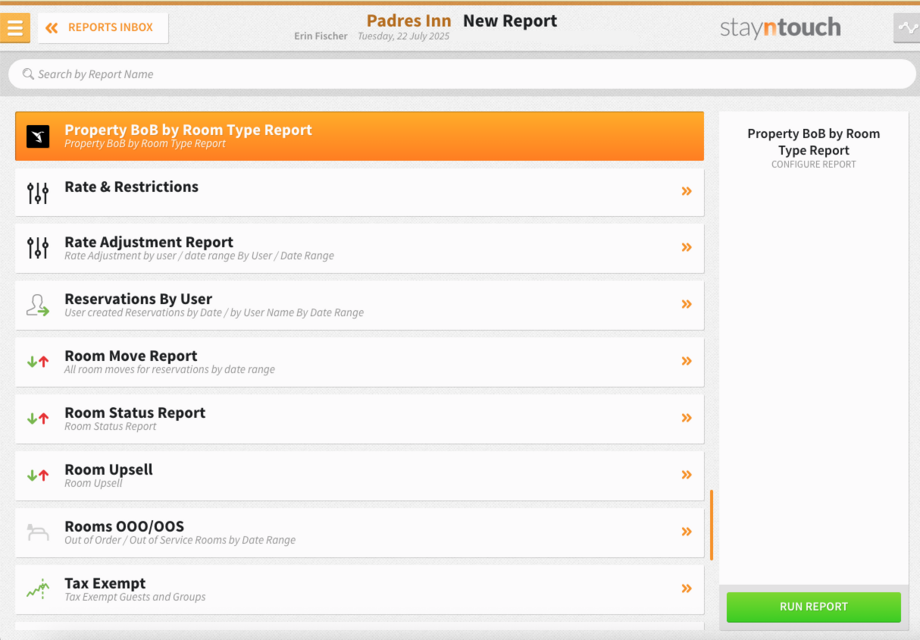Viewport: 920px width, 640px height.
Task: Click the activity graph icon top right
Action: pos(907,28)
